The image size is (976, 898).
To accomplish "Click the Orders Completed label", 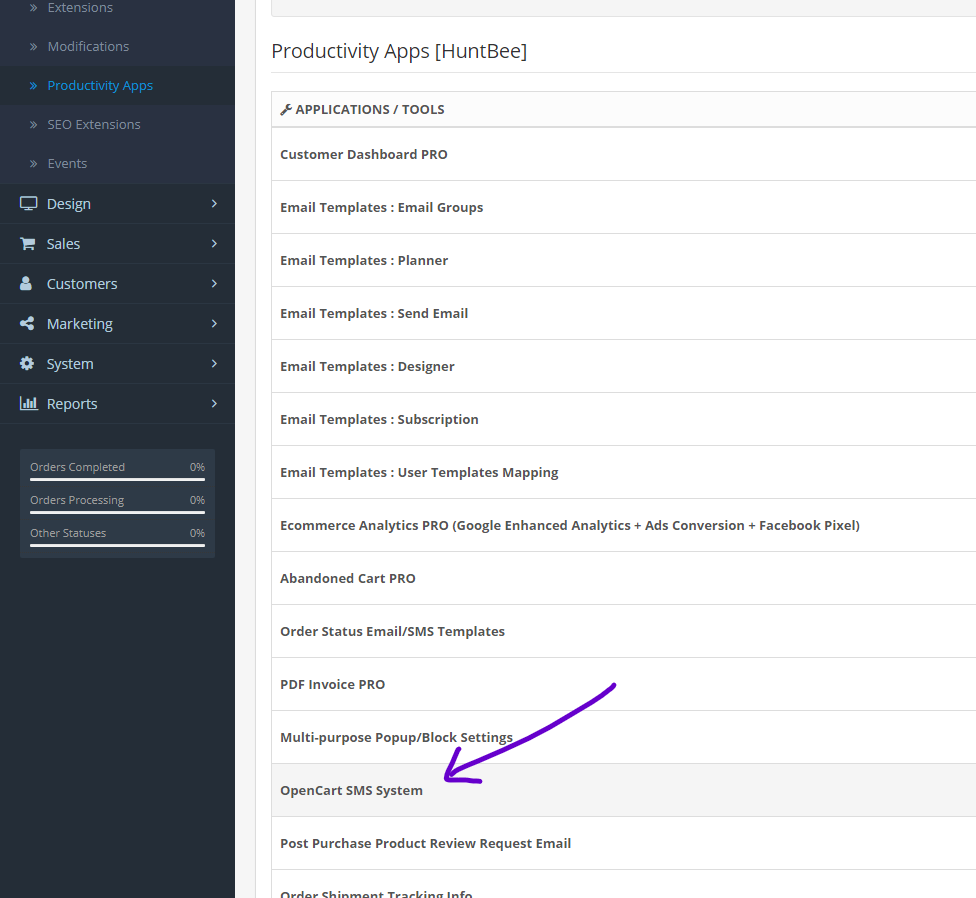I will pos(77,467).
